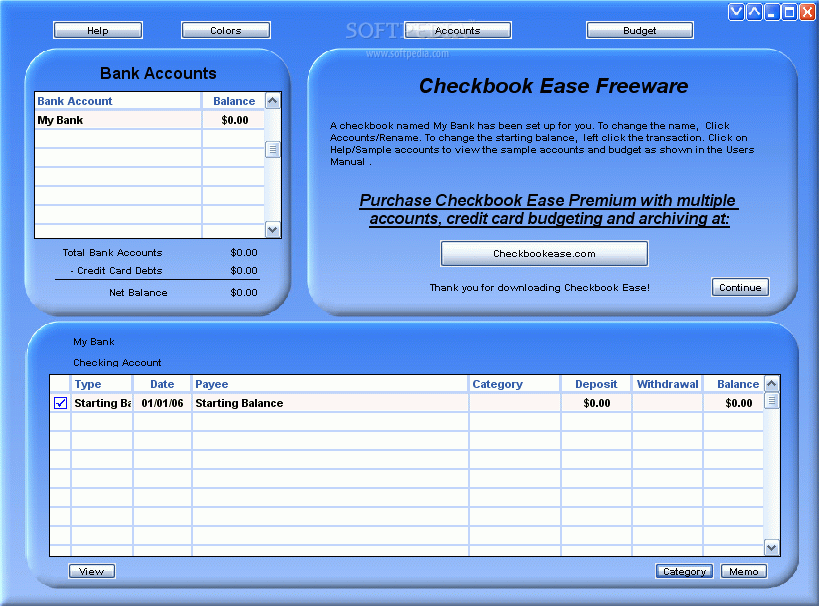Click Balance header in Bank Accounts list
The image size is (819, 606).
click(233, 101)
